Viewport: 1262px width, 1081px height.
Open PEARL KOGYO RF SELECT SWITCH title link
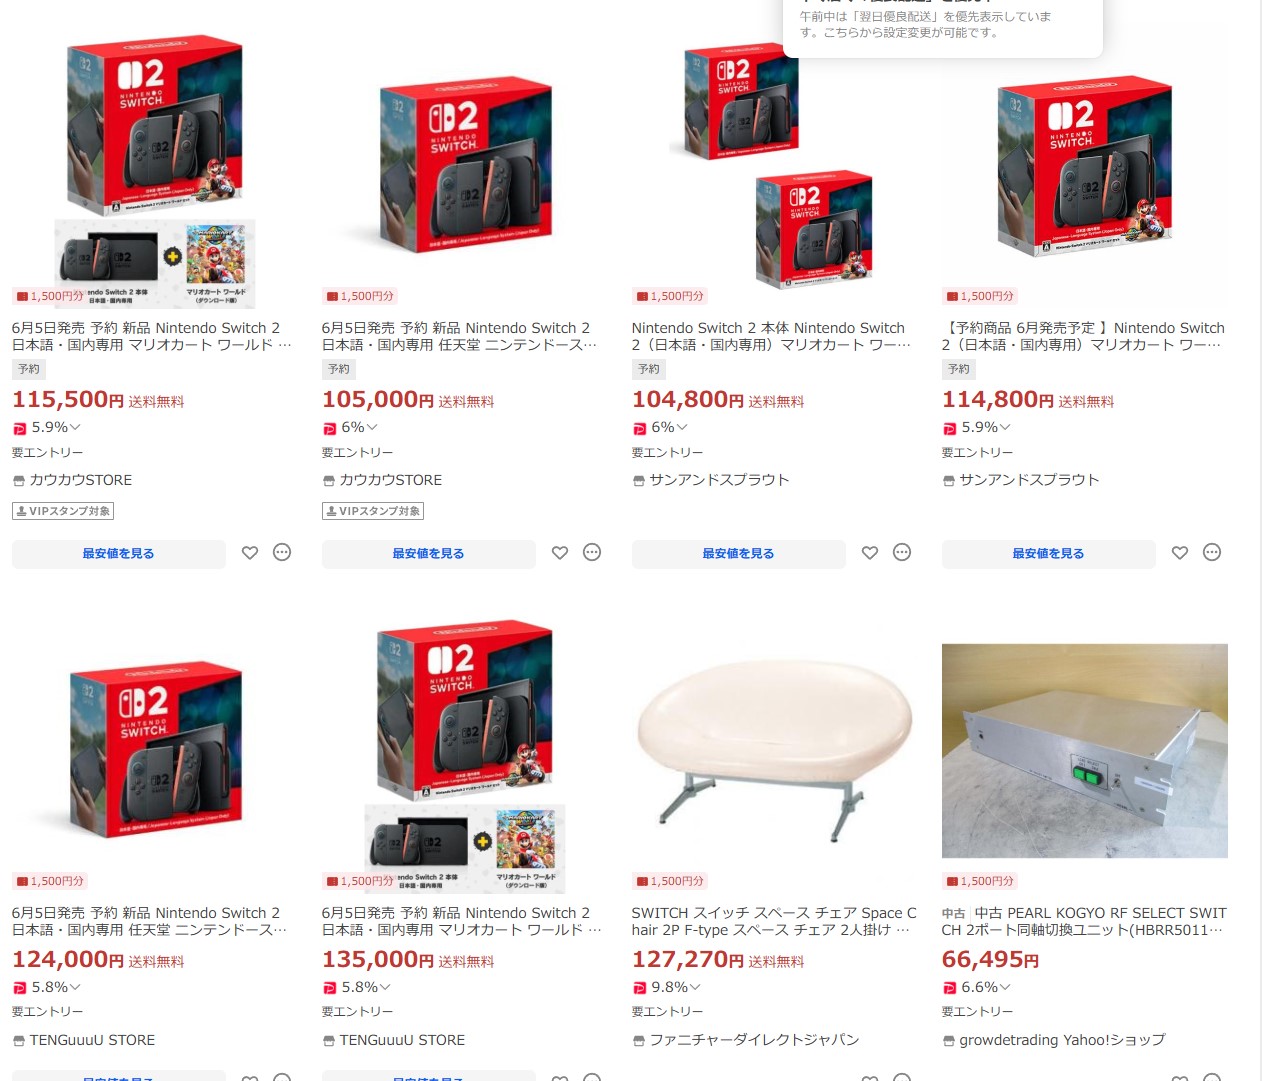click(1084, 921)
